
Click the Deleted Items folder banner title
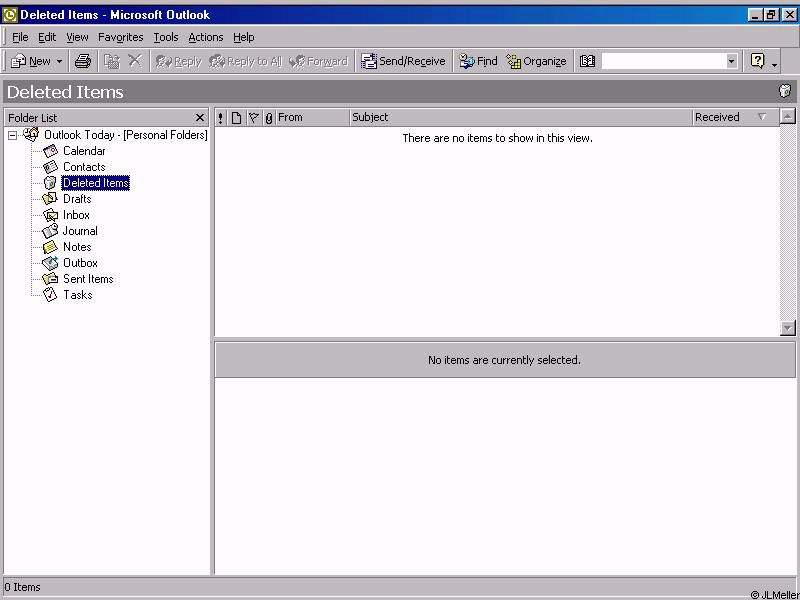[x=65, y=92]
